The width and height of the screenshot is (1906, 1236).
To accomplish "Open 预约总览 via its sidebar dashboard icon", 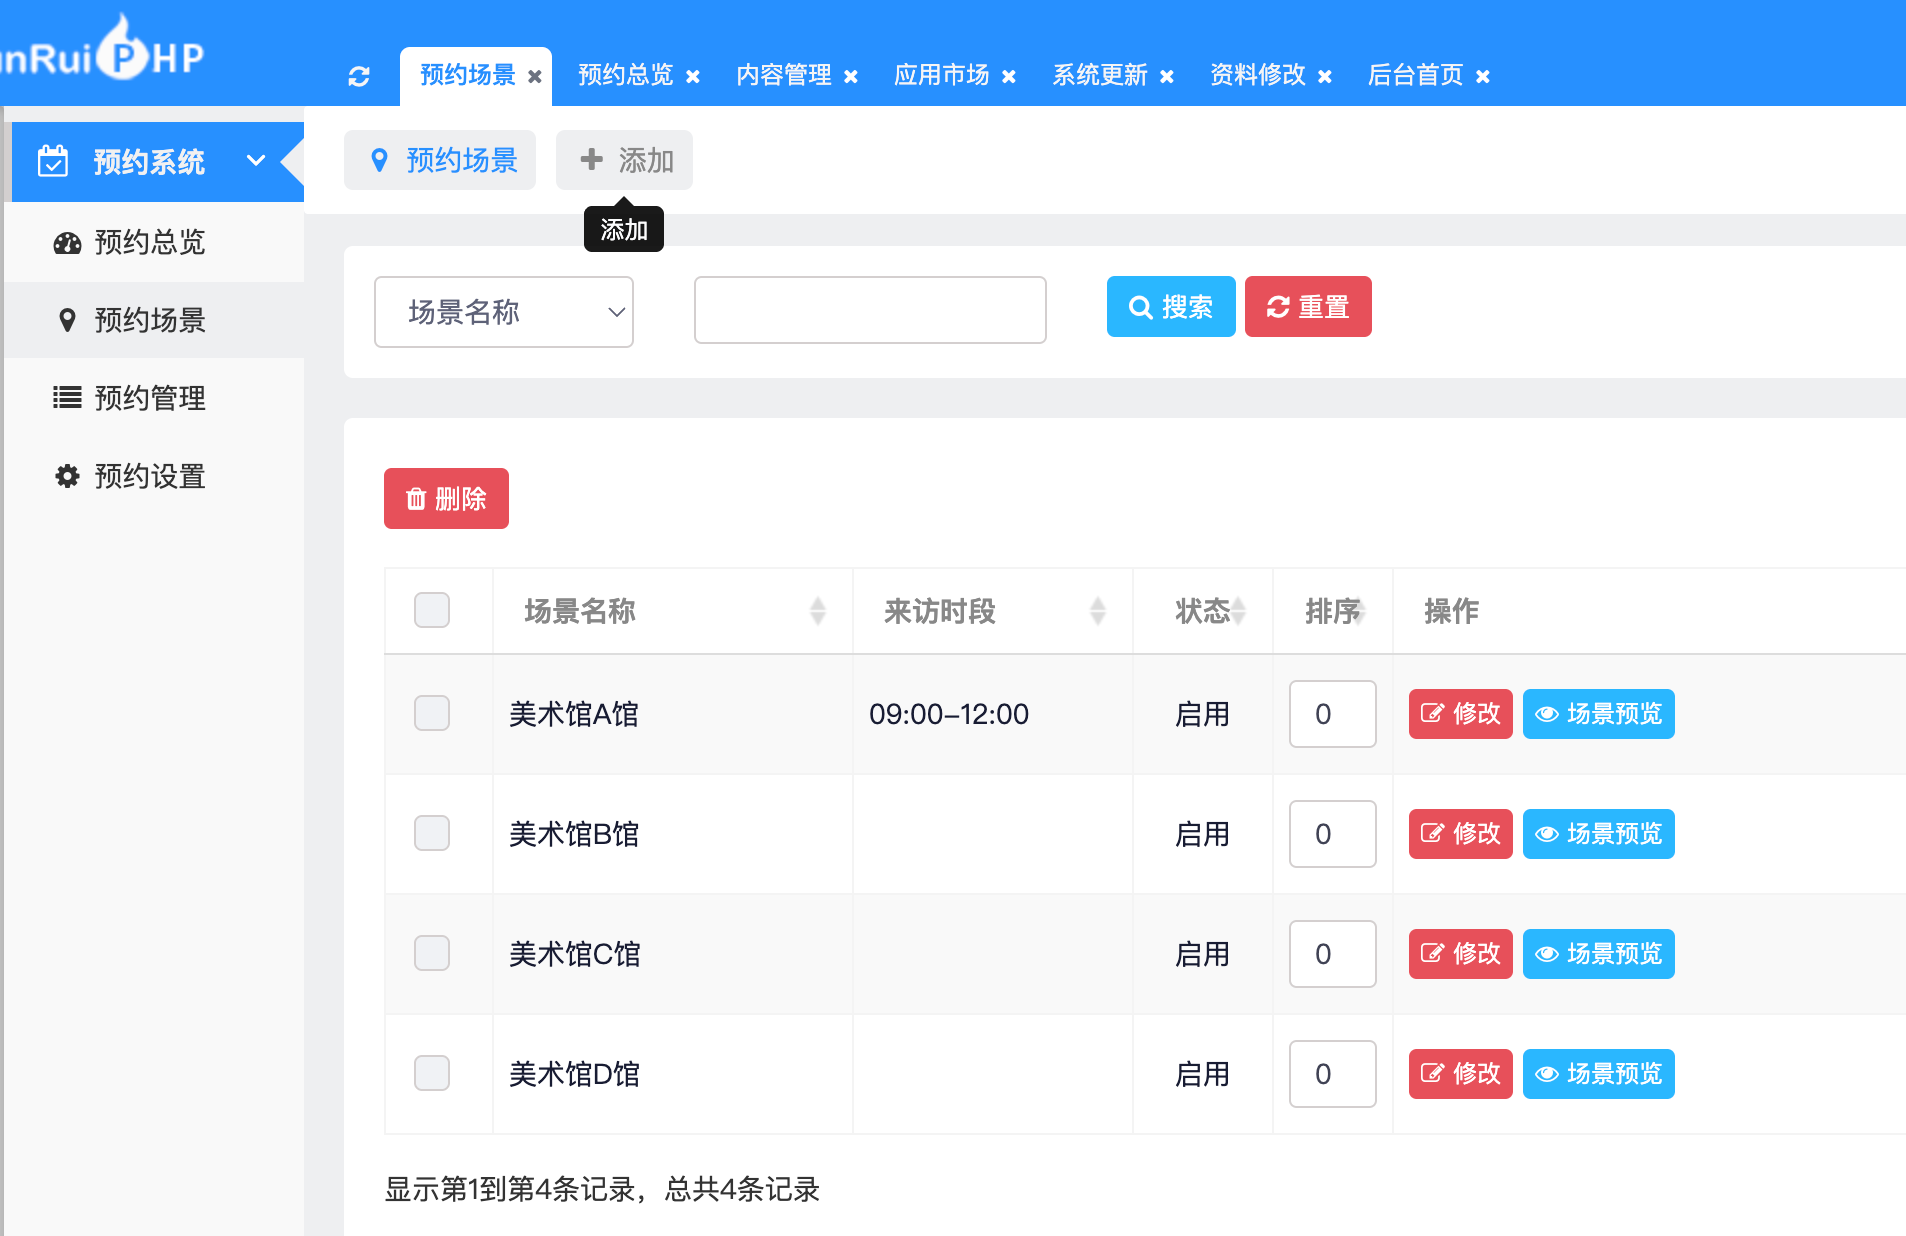I will 67,243.
